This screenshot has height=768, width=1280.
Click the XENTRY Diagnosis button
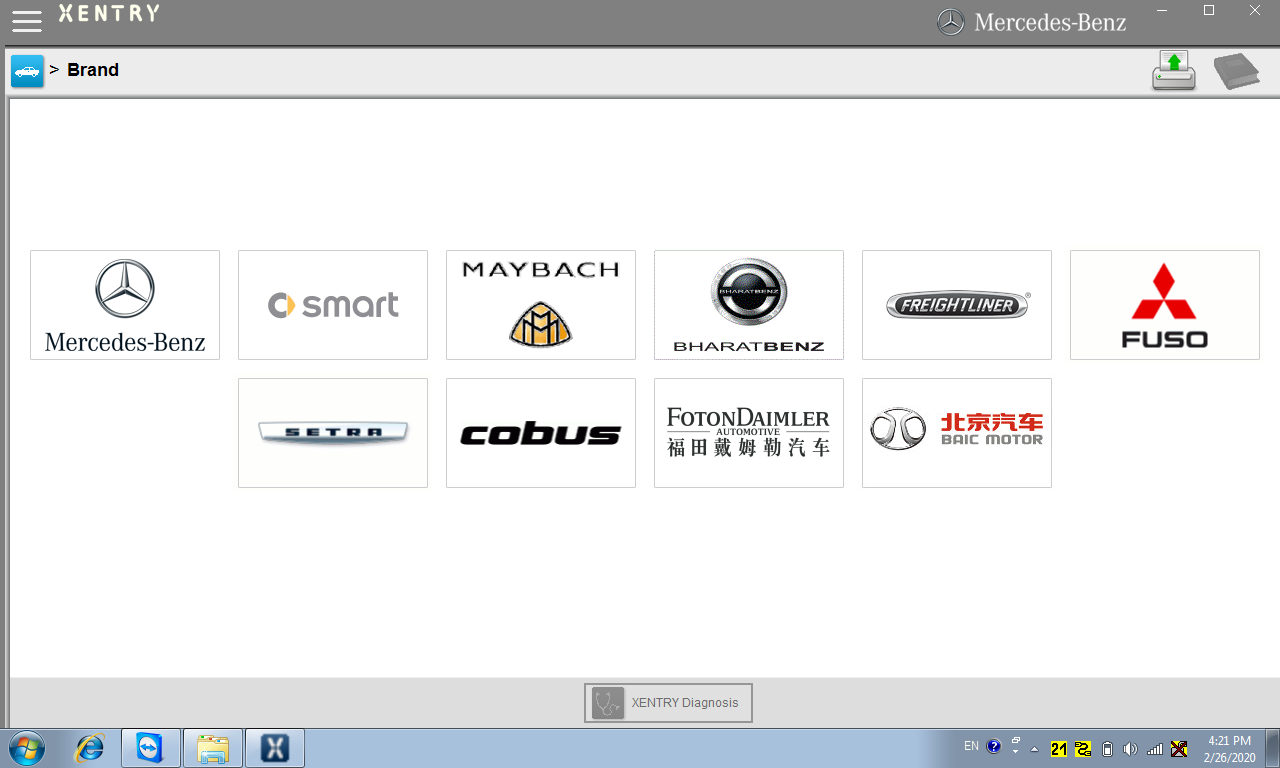[668, 703]
